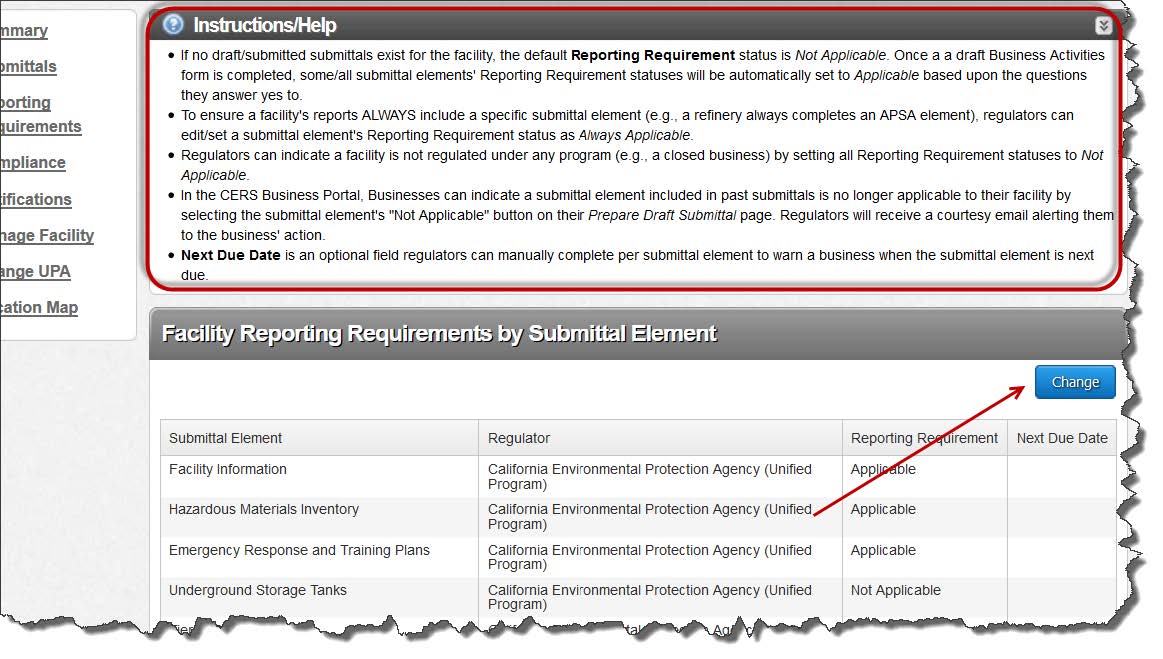Collapse the Instructions/Help panel with chevron

click(x=1103, y=26)
